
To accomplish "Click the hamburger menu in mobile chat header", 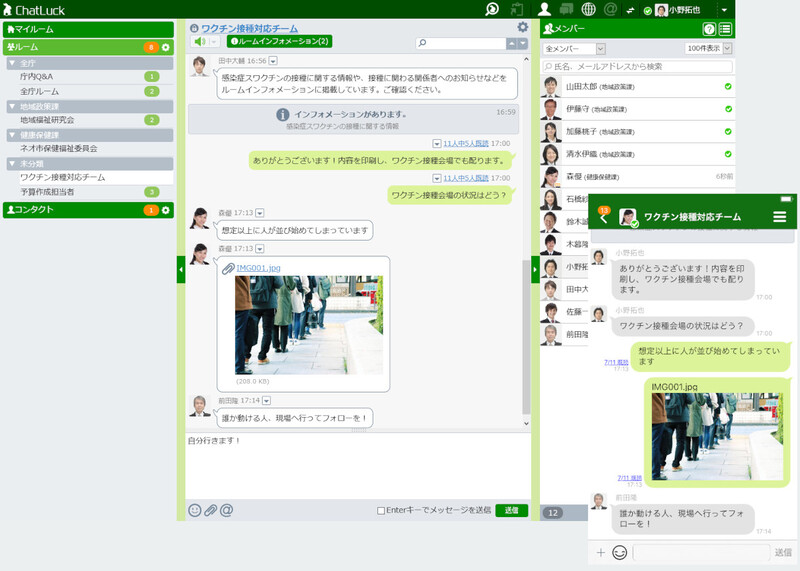I will (x=780, y=216).
